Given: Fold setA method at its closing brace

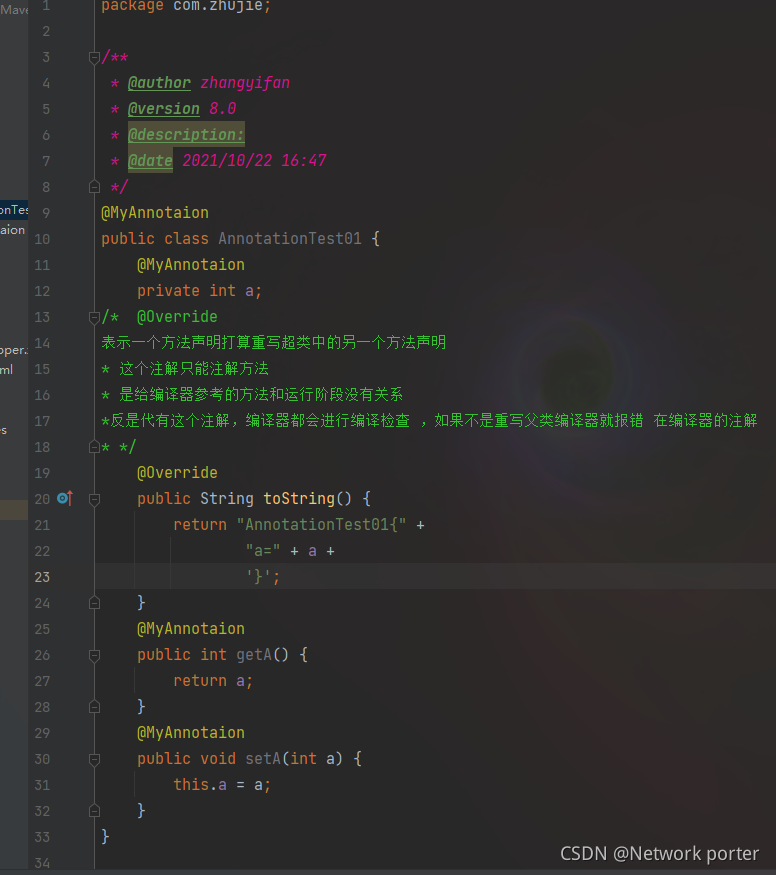Looking at the screenshot, I should tap(94, 811).
